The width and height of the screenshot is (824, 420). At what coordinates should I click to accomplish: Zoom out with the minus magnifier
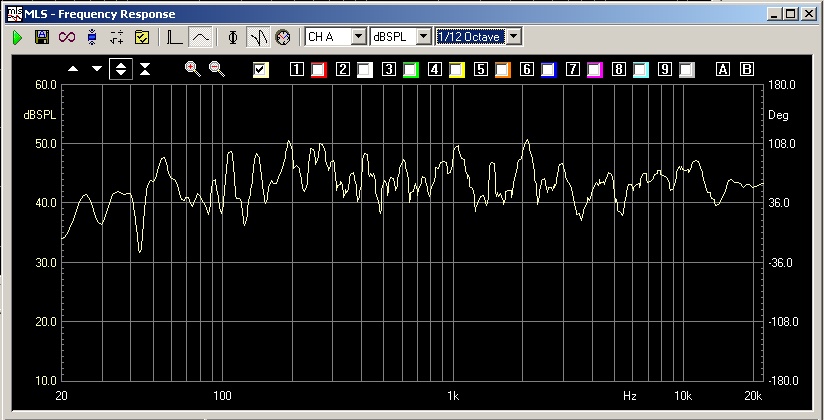(x=216, y=69)
